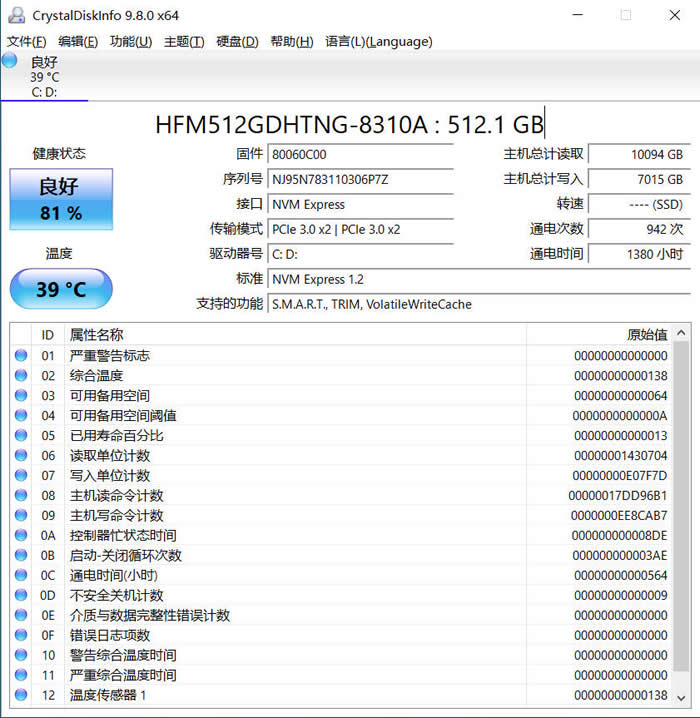The width and height of the screenshot is (700, 718).
Task: Click status icon beside 通电时间(小时) row
Action: 21,576
